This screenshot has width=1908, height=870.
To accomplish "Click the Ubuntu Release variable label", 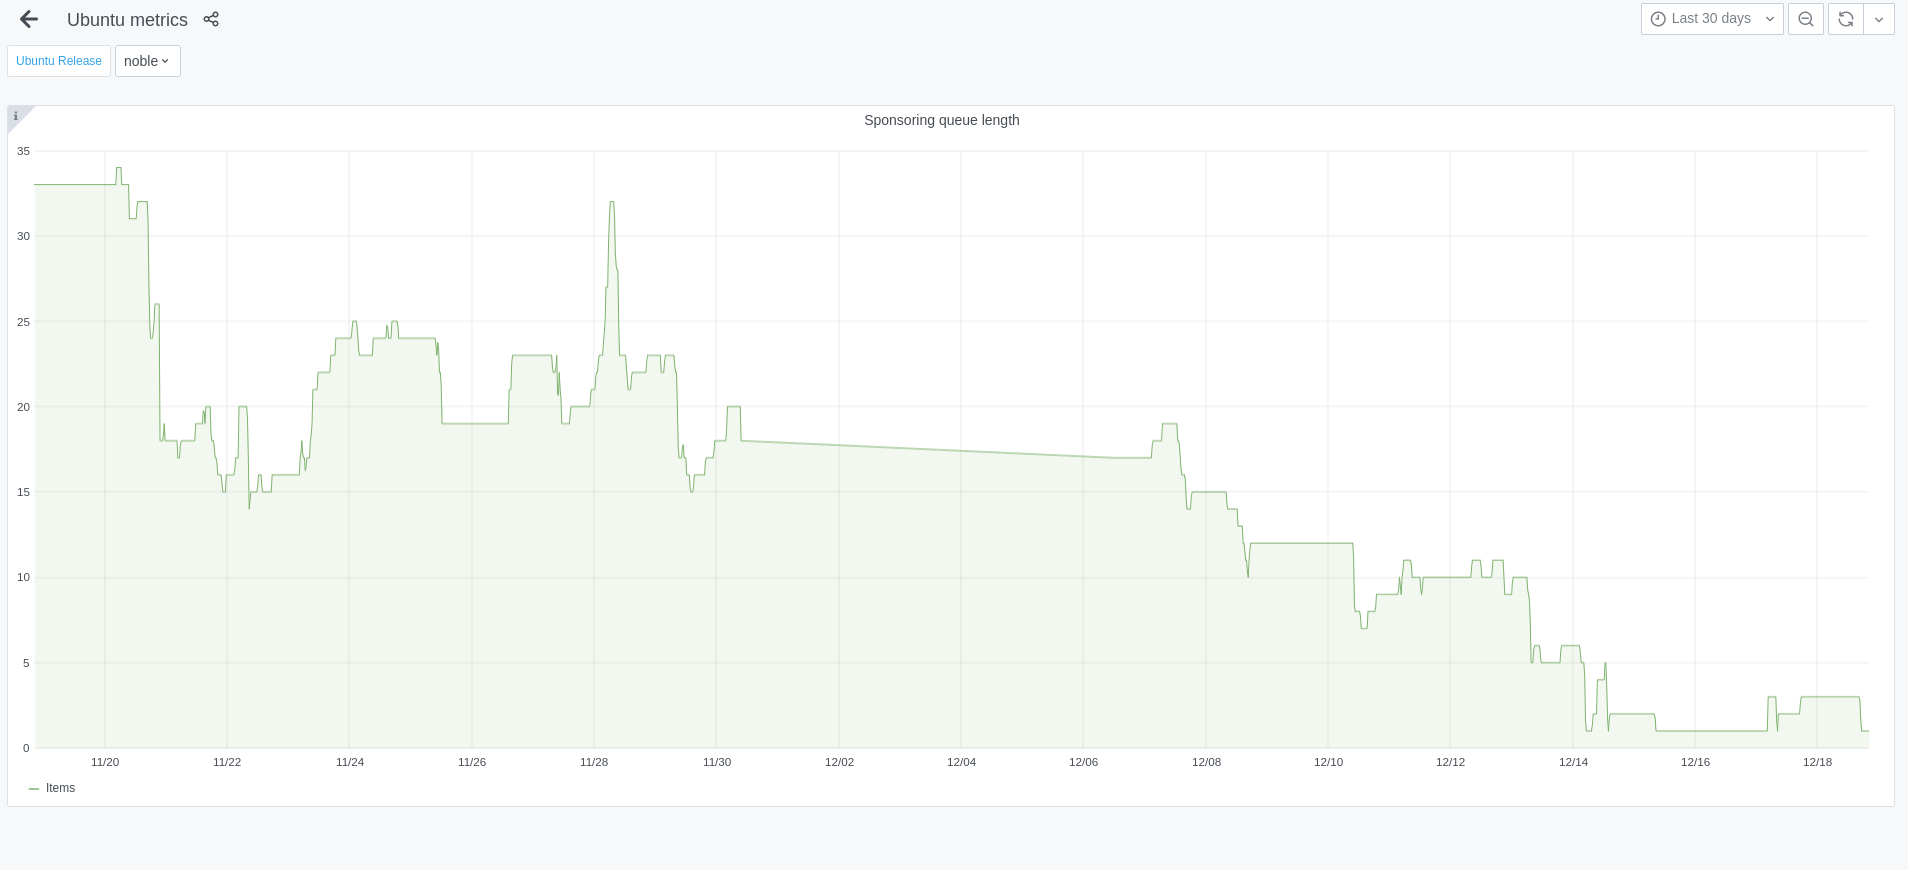I will click(x=59, y=61).
